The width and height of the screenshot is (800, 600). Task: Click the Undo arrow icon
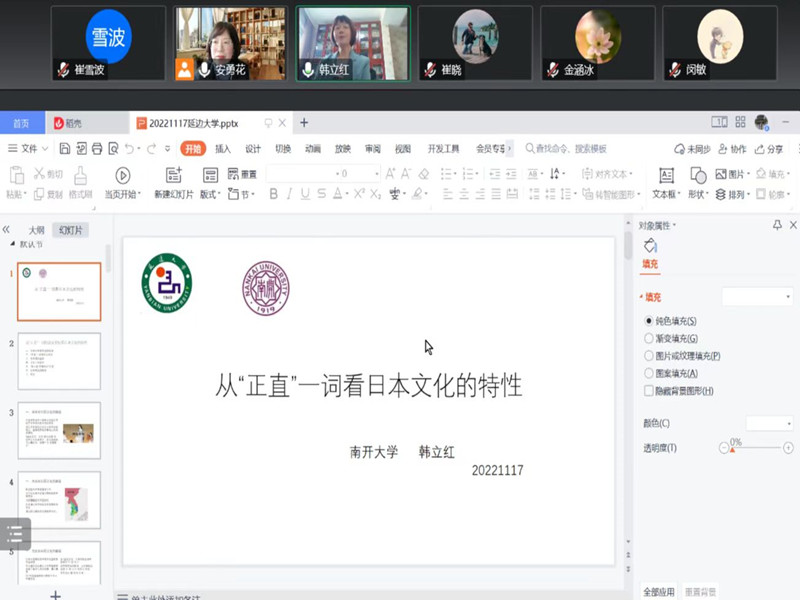point(131,149)
